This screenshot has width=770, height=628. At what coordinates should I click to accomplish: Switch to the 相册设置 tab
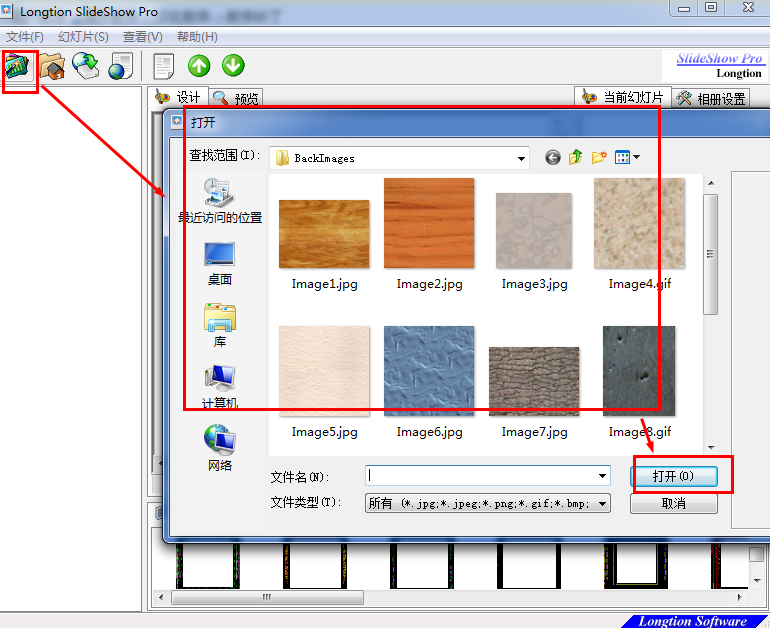tap(711, 98)
